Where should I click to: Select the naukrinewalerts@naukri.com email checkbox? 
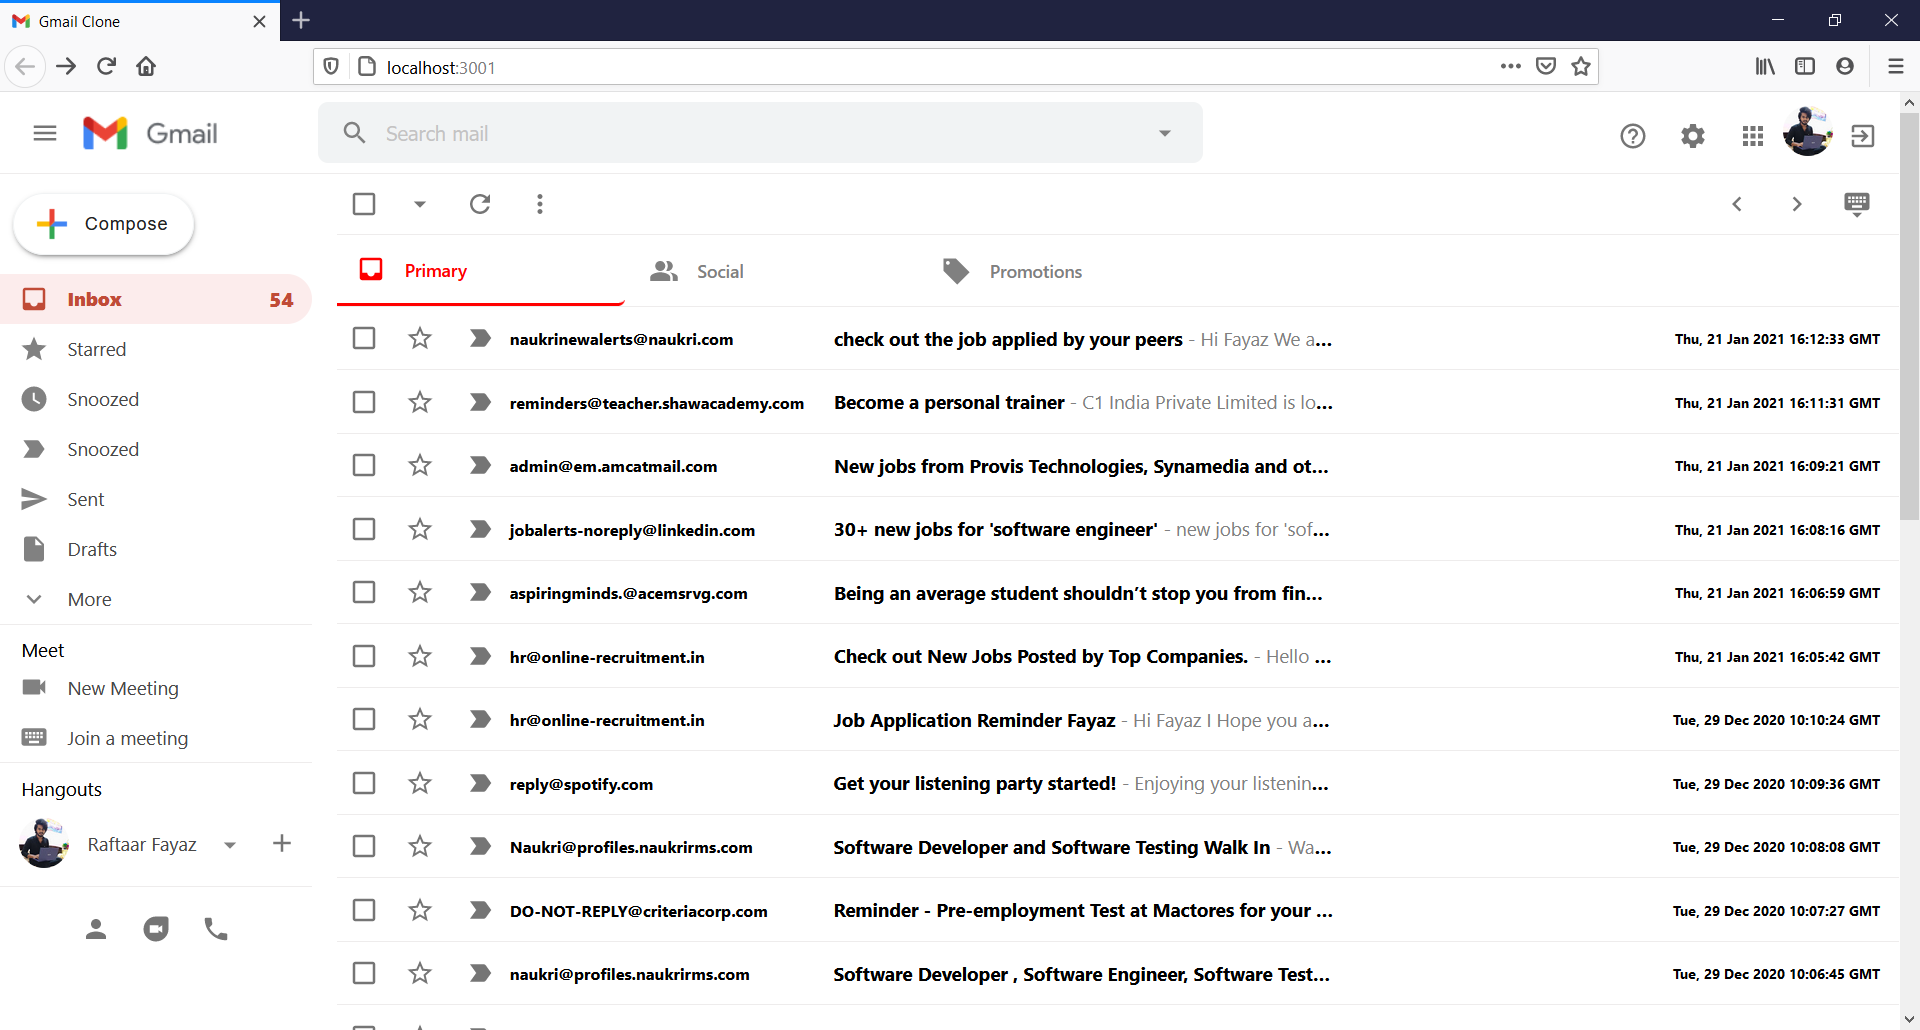(364, 339)
